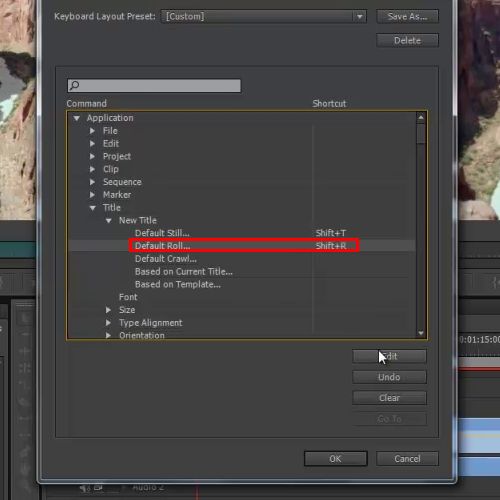The image size is (500, 500).
Task: Expand the File command group
Action: click(92, 131)
